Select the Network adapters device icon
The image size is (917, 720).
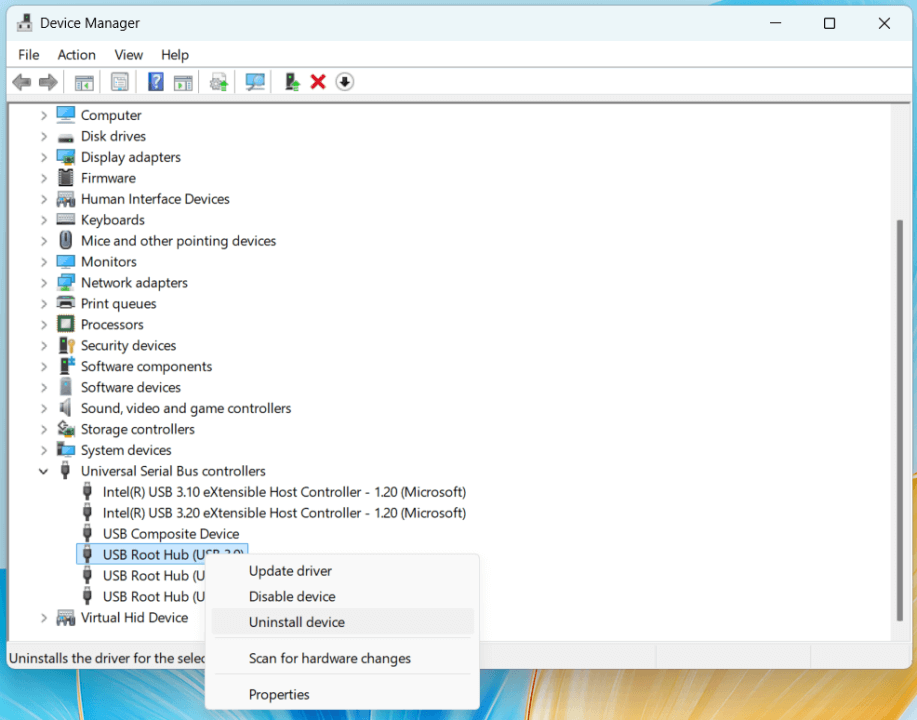(66, 282)
